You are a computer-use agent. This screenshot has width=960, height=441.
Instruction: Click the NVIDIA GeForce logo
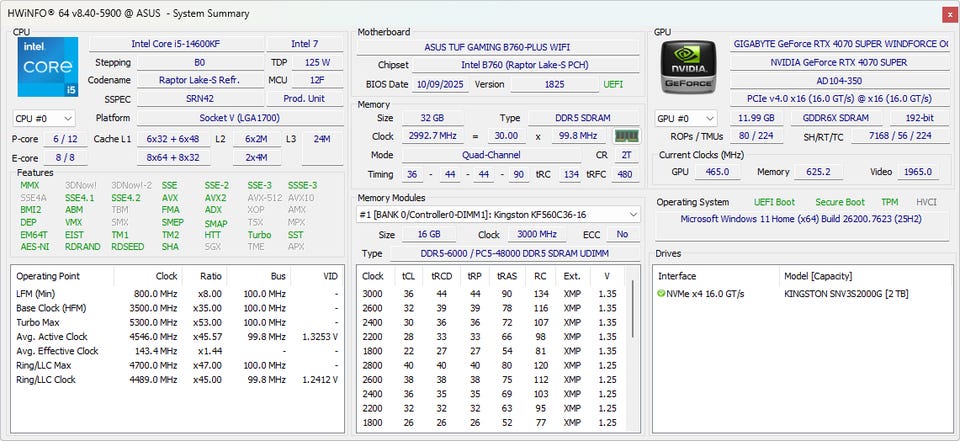pyautogui.click(x=688, y=69)
